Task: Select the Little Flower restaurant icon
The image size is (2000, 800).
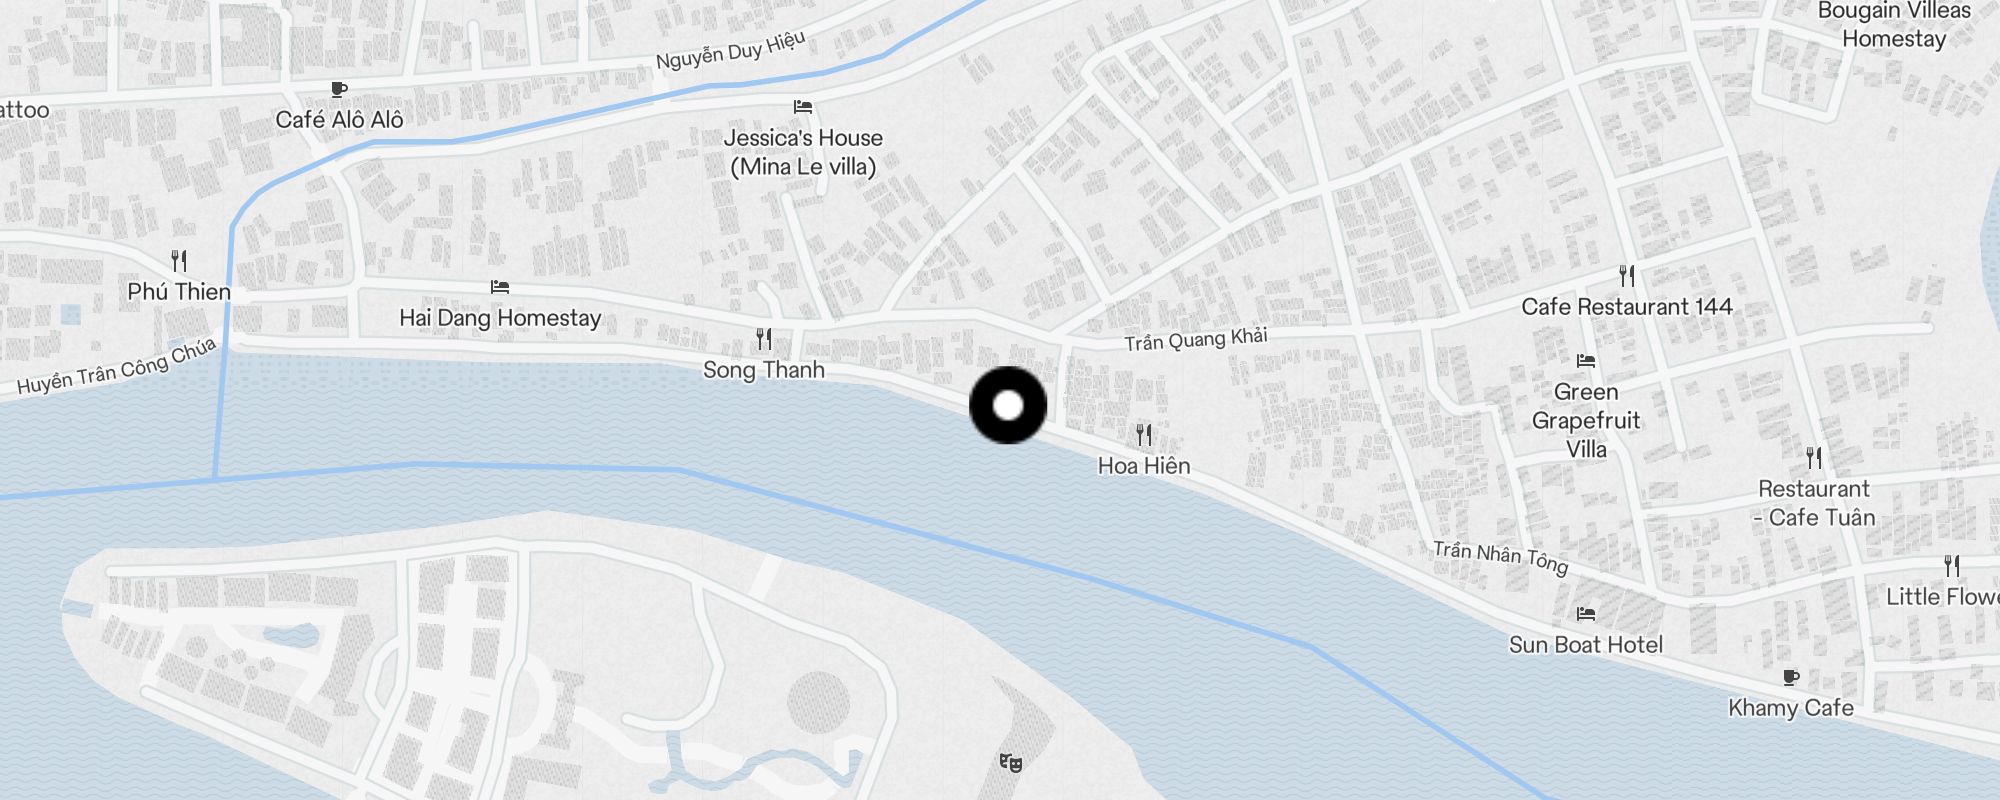Action: 1951,566
